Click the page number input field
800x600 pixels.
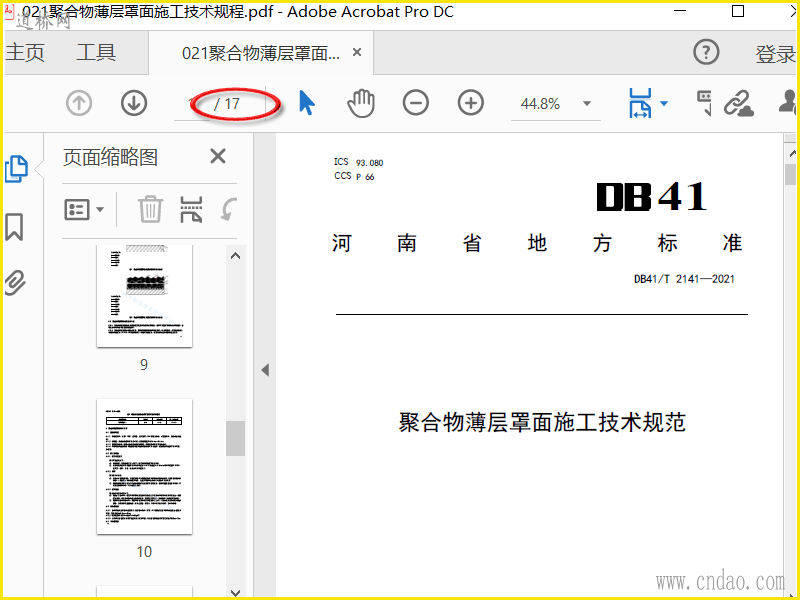tap(194, 104)
